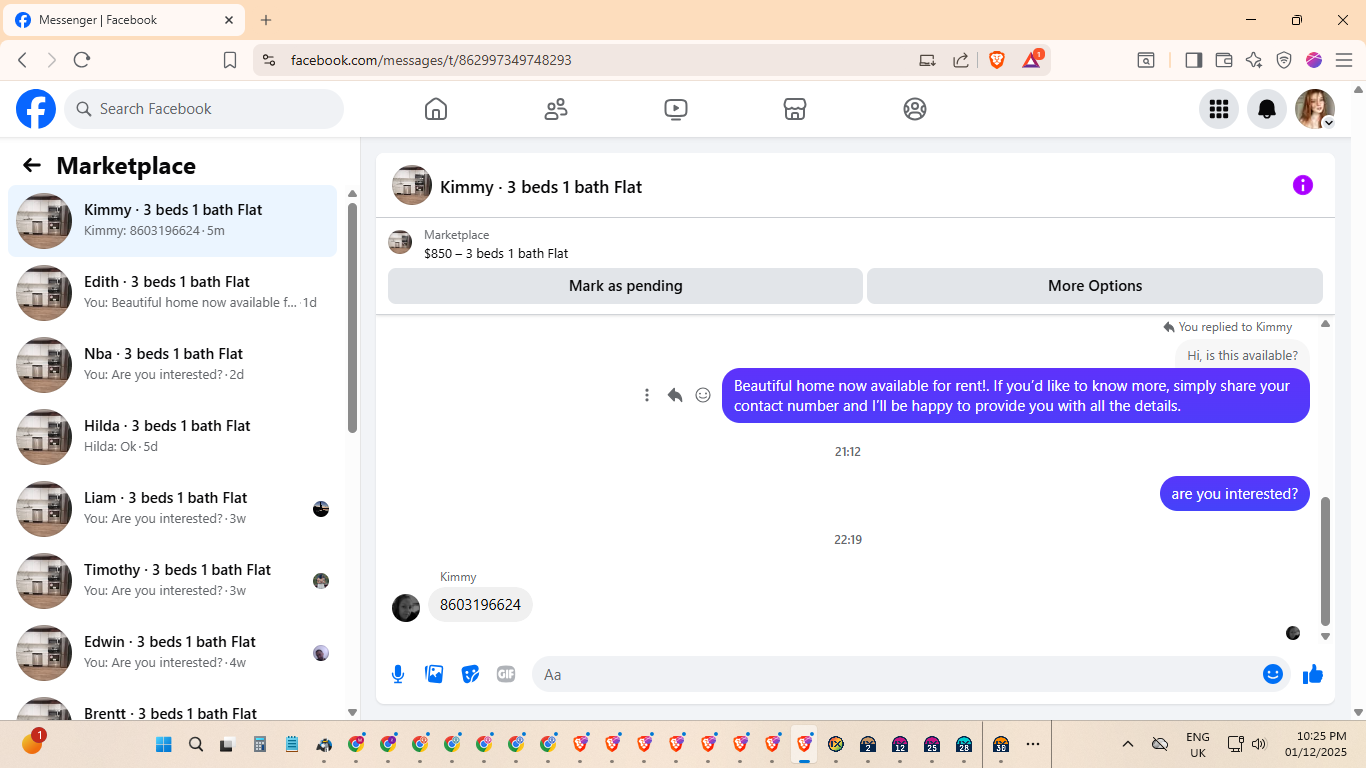Screen dimensions: 1366x768
Task: Go back using the browser back arrow
Action: pyautogui.click(x=22, y=60)
